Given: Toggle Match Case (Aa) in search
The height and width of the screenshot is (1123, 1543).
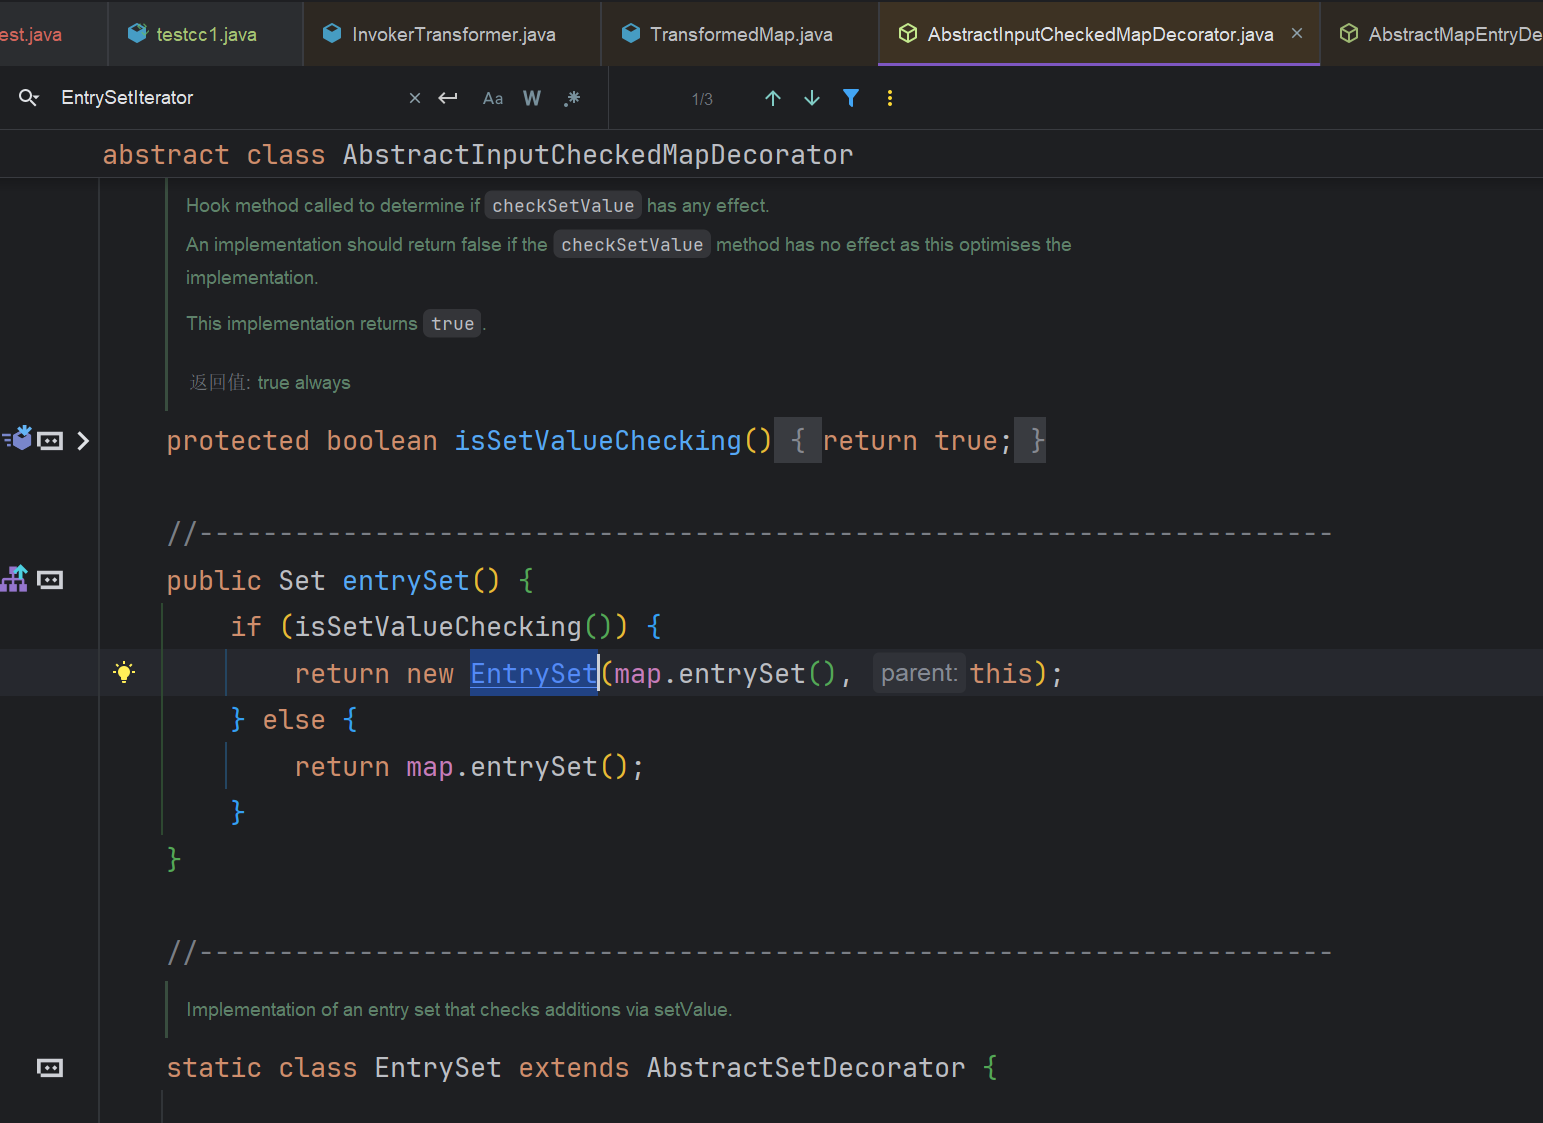Looking at the screenshot, I should pos(493,98).
